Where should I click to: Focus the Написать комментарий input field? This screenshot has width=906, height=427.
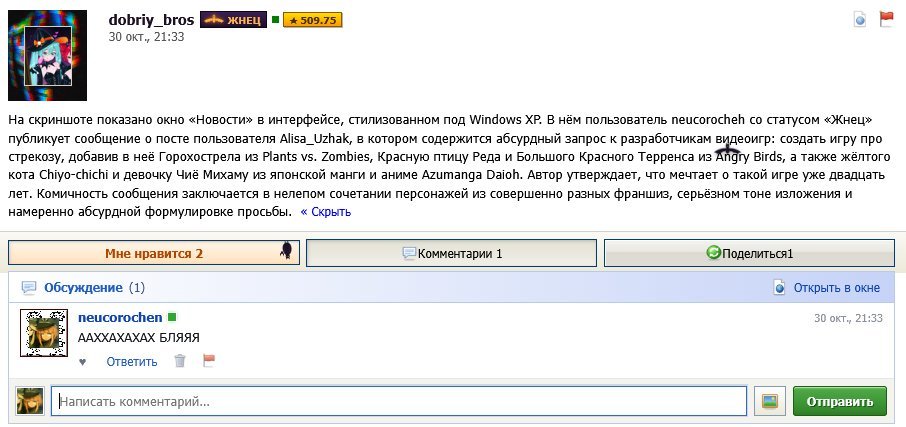click(x=399, y=401)
